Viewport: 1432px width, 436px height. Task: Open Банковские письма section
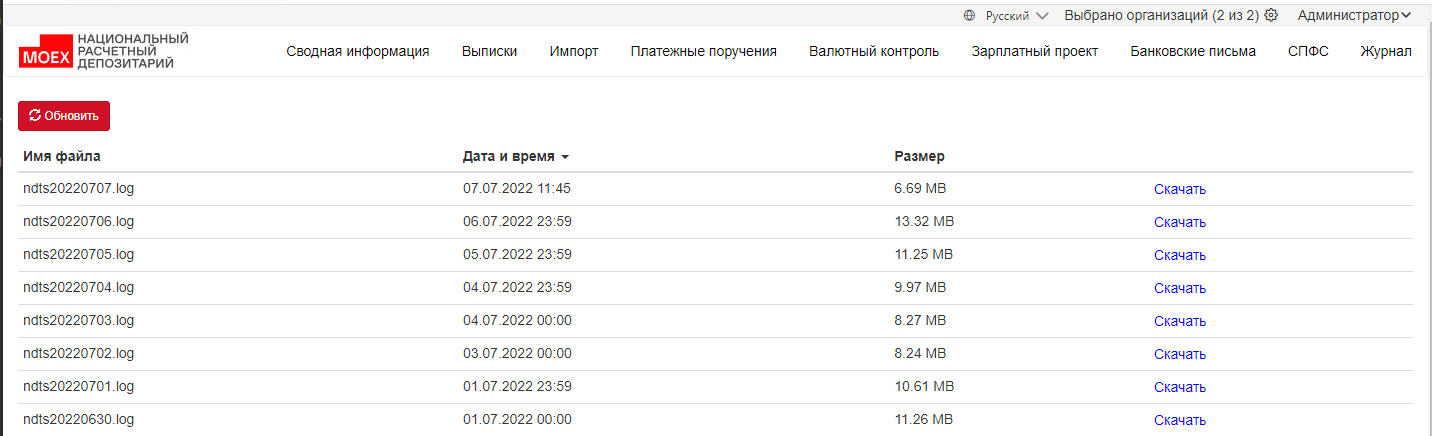[x=1193, y=51]
